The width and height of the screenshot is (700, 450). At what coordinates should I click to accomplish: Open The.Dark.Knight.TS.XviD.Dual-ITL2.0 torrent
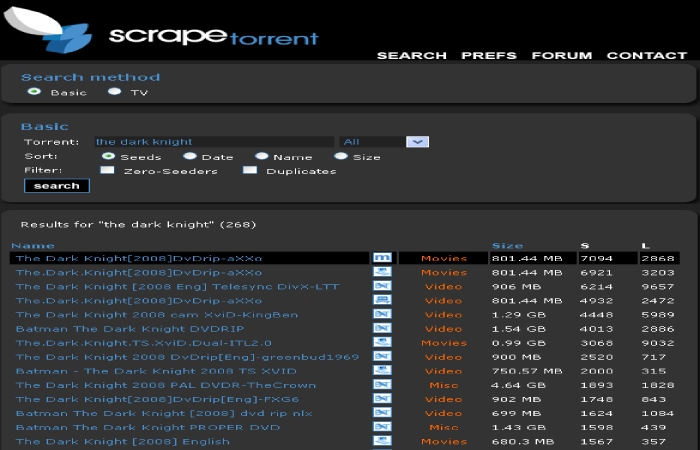pos(144,343)
